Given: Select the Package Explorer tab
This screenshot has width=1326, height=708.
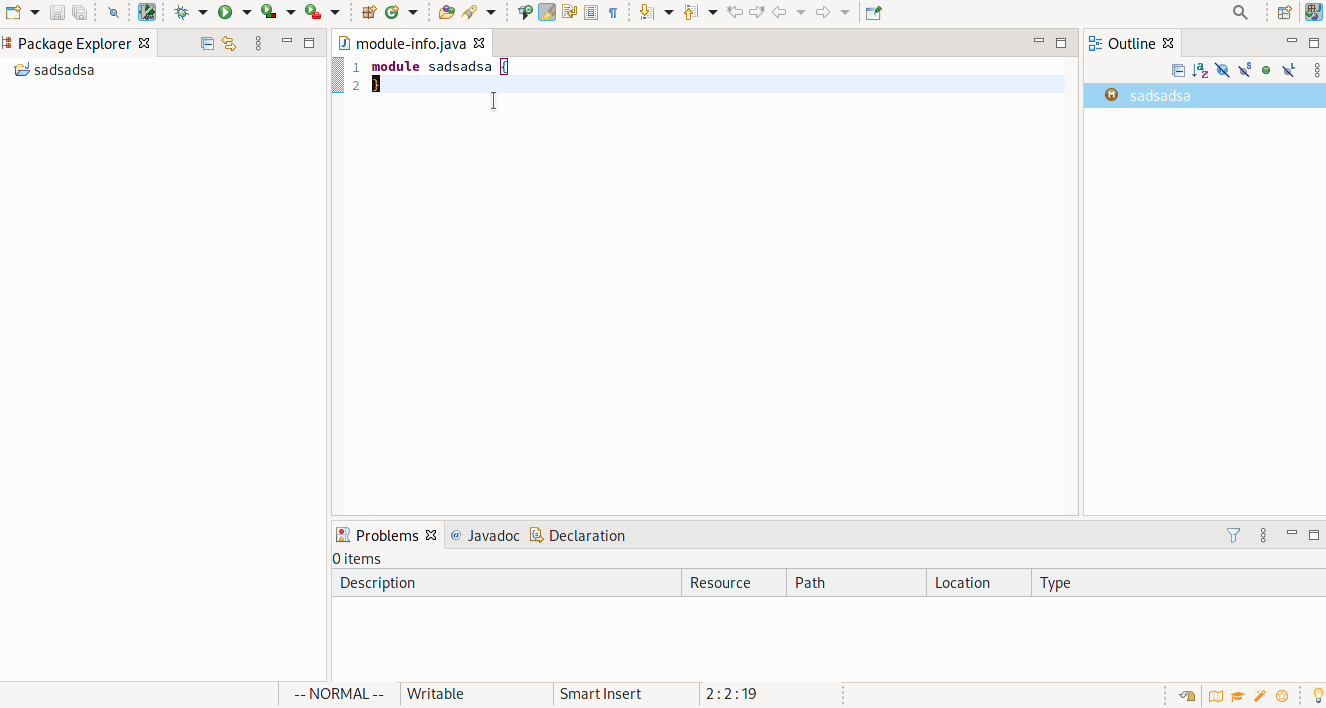Looking at the screenshot, I should pyautogui.click(x=76, y=43).
